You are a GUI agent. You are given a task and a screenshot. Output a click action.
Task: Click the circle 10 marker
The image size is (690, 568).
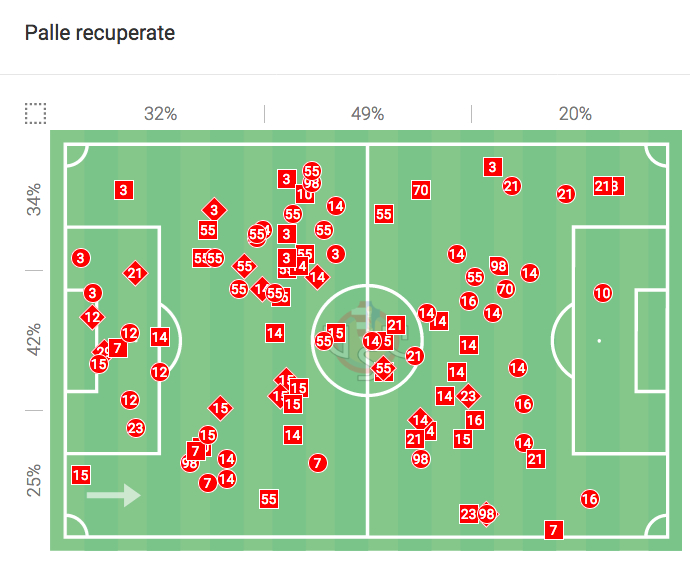coord(602,293)
